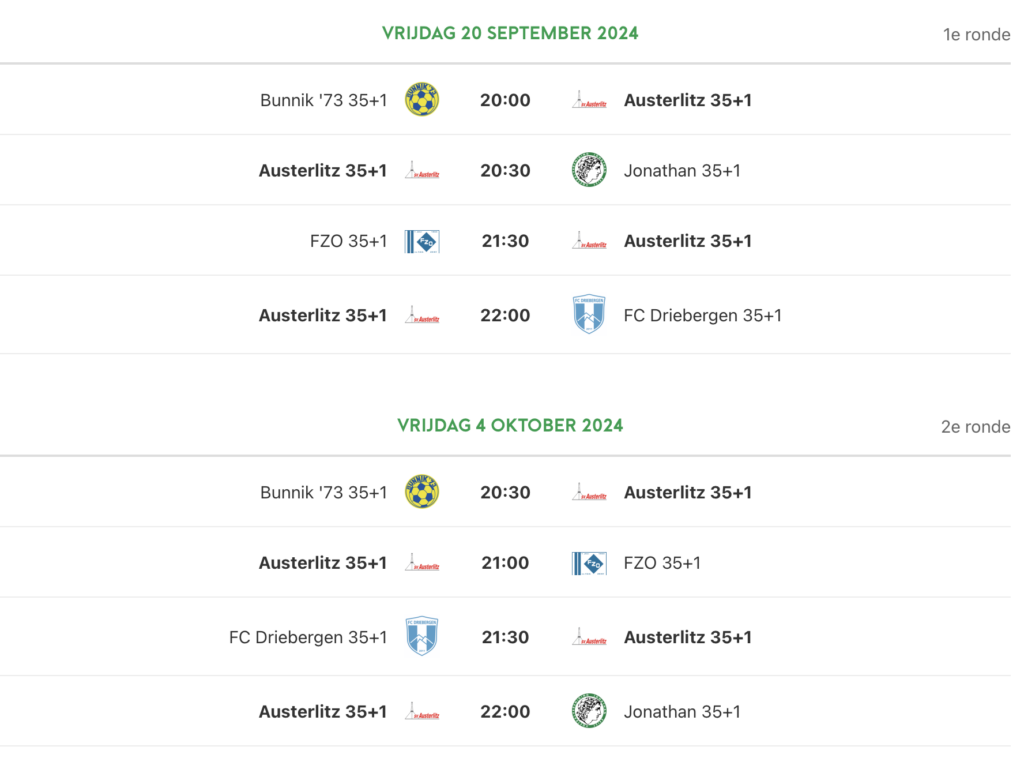
Task: Click the Bunnik '73 logo under 4 Oktober
Action: tap(421, 492)
